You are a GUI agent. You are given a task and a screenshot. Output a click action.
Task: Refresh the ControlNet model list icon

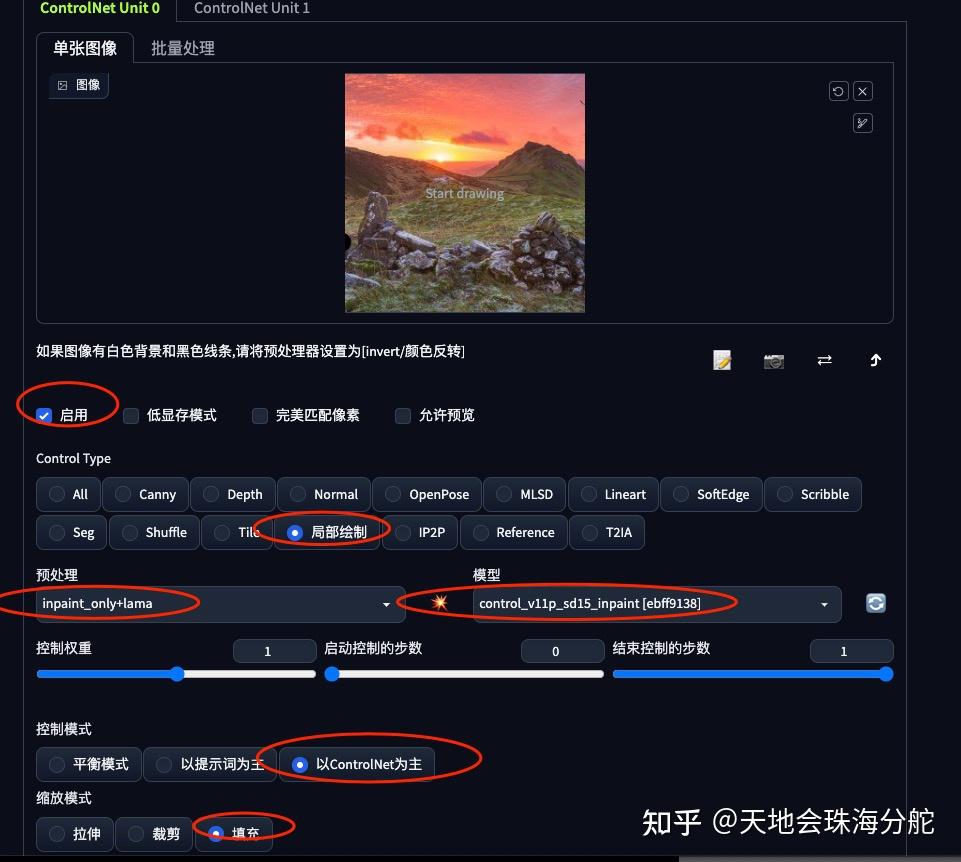coord(875,603)
